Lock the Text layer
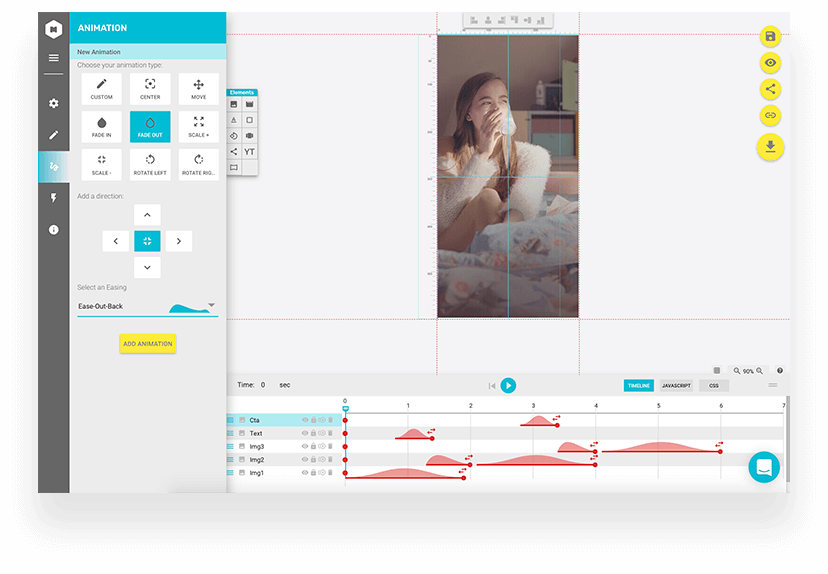 [x=313, y=433]
